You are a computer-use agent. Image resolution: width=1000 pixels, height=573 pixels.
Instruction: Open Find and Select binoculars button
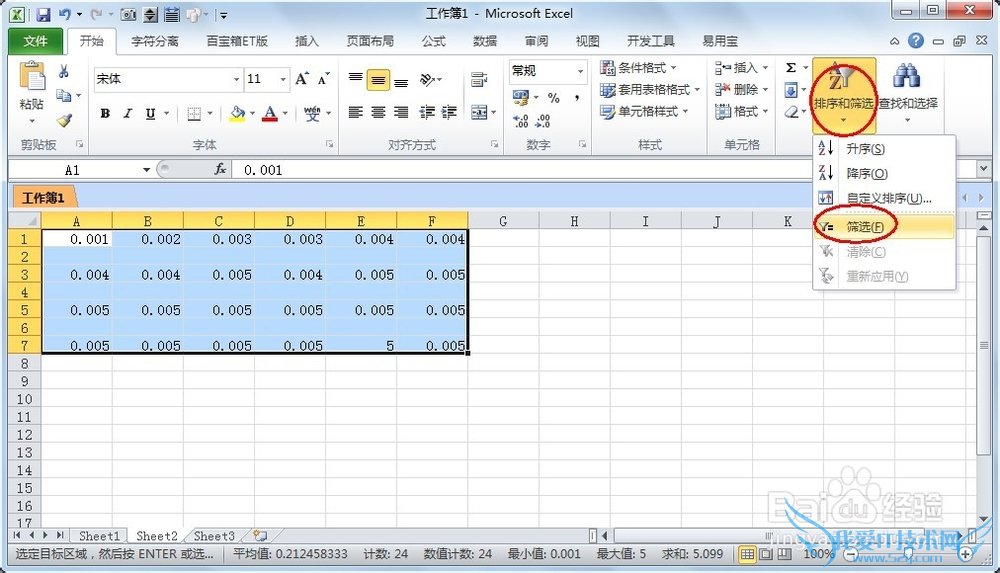[908, 94]
